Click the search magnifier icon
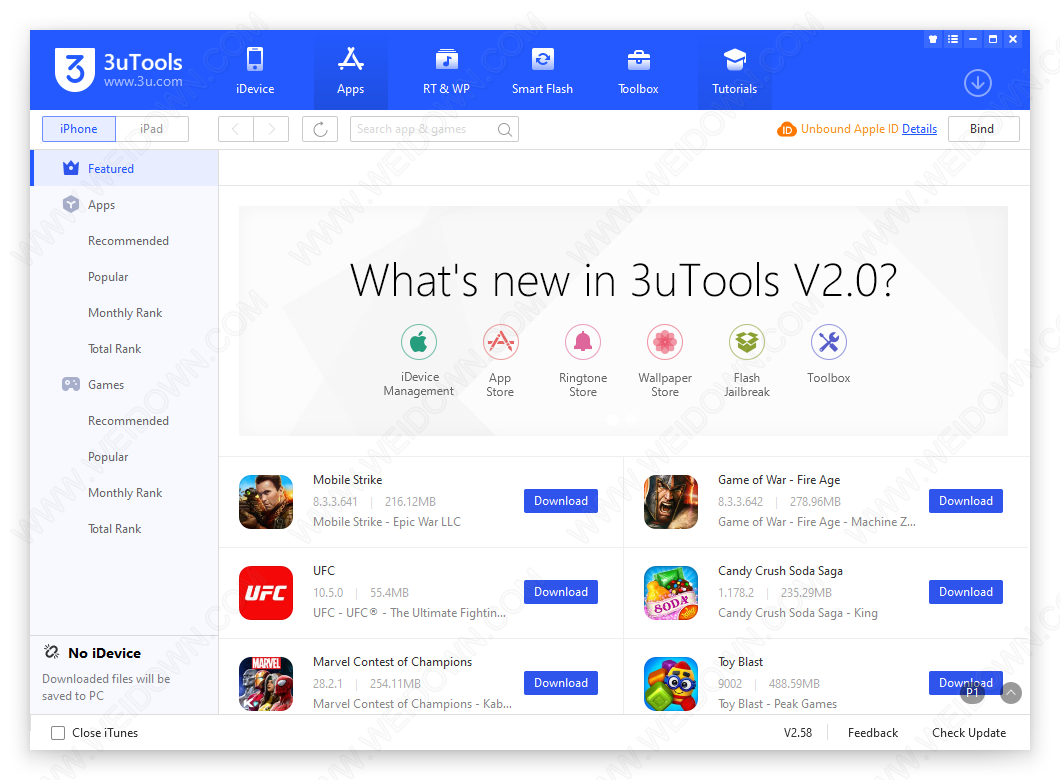1060x780 pixels. 504,129
